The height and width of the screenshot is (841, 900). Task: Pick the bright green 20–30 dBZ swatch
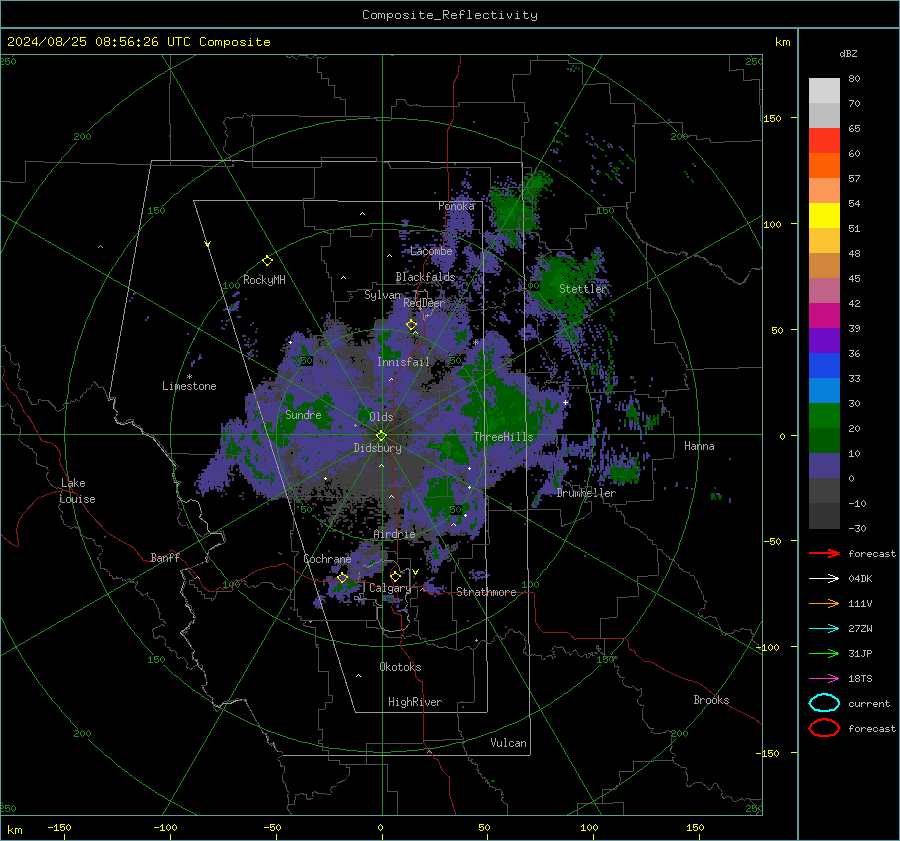pos(824,416)
